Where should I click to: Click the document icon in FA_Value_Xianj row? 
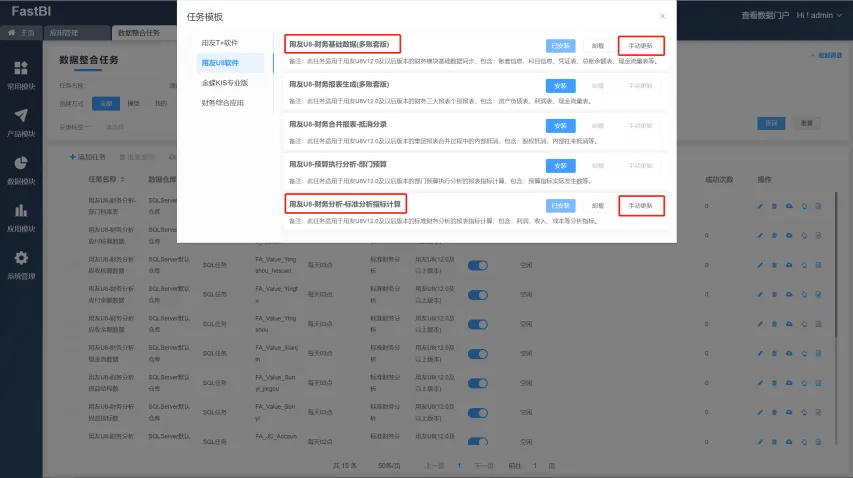pyautogui.click(x=818, y=353)
